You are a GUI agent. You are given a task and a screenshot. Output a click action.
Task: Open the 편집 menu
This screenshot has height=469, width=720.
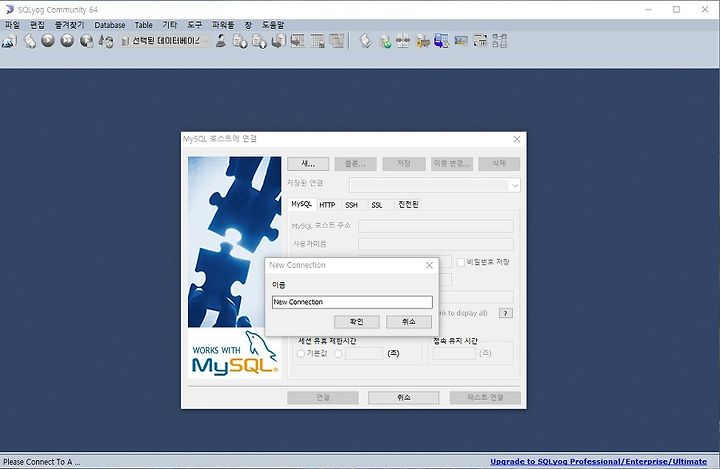click(x=37, y=25)
